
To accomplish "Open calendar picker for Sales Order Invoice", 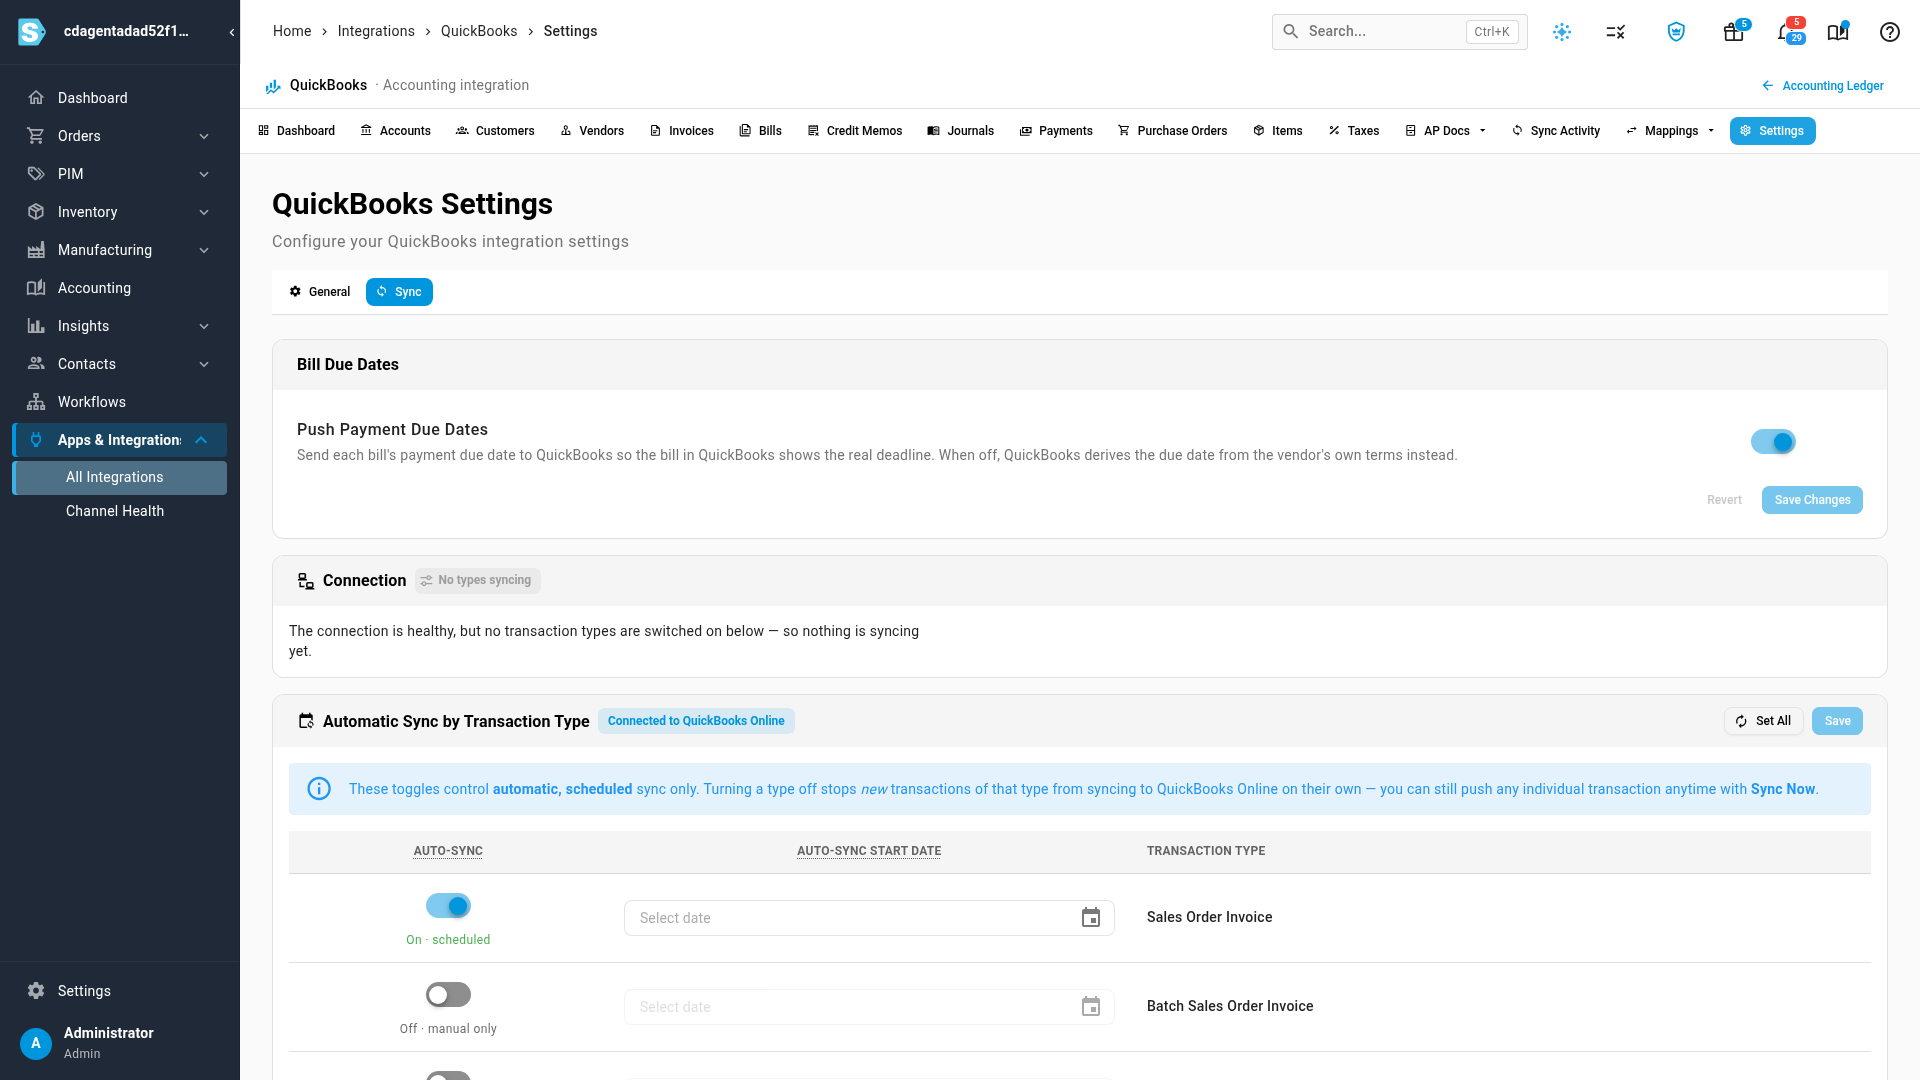I will 1091,918.
